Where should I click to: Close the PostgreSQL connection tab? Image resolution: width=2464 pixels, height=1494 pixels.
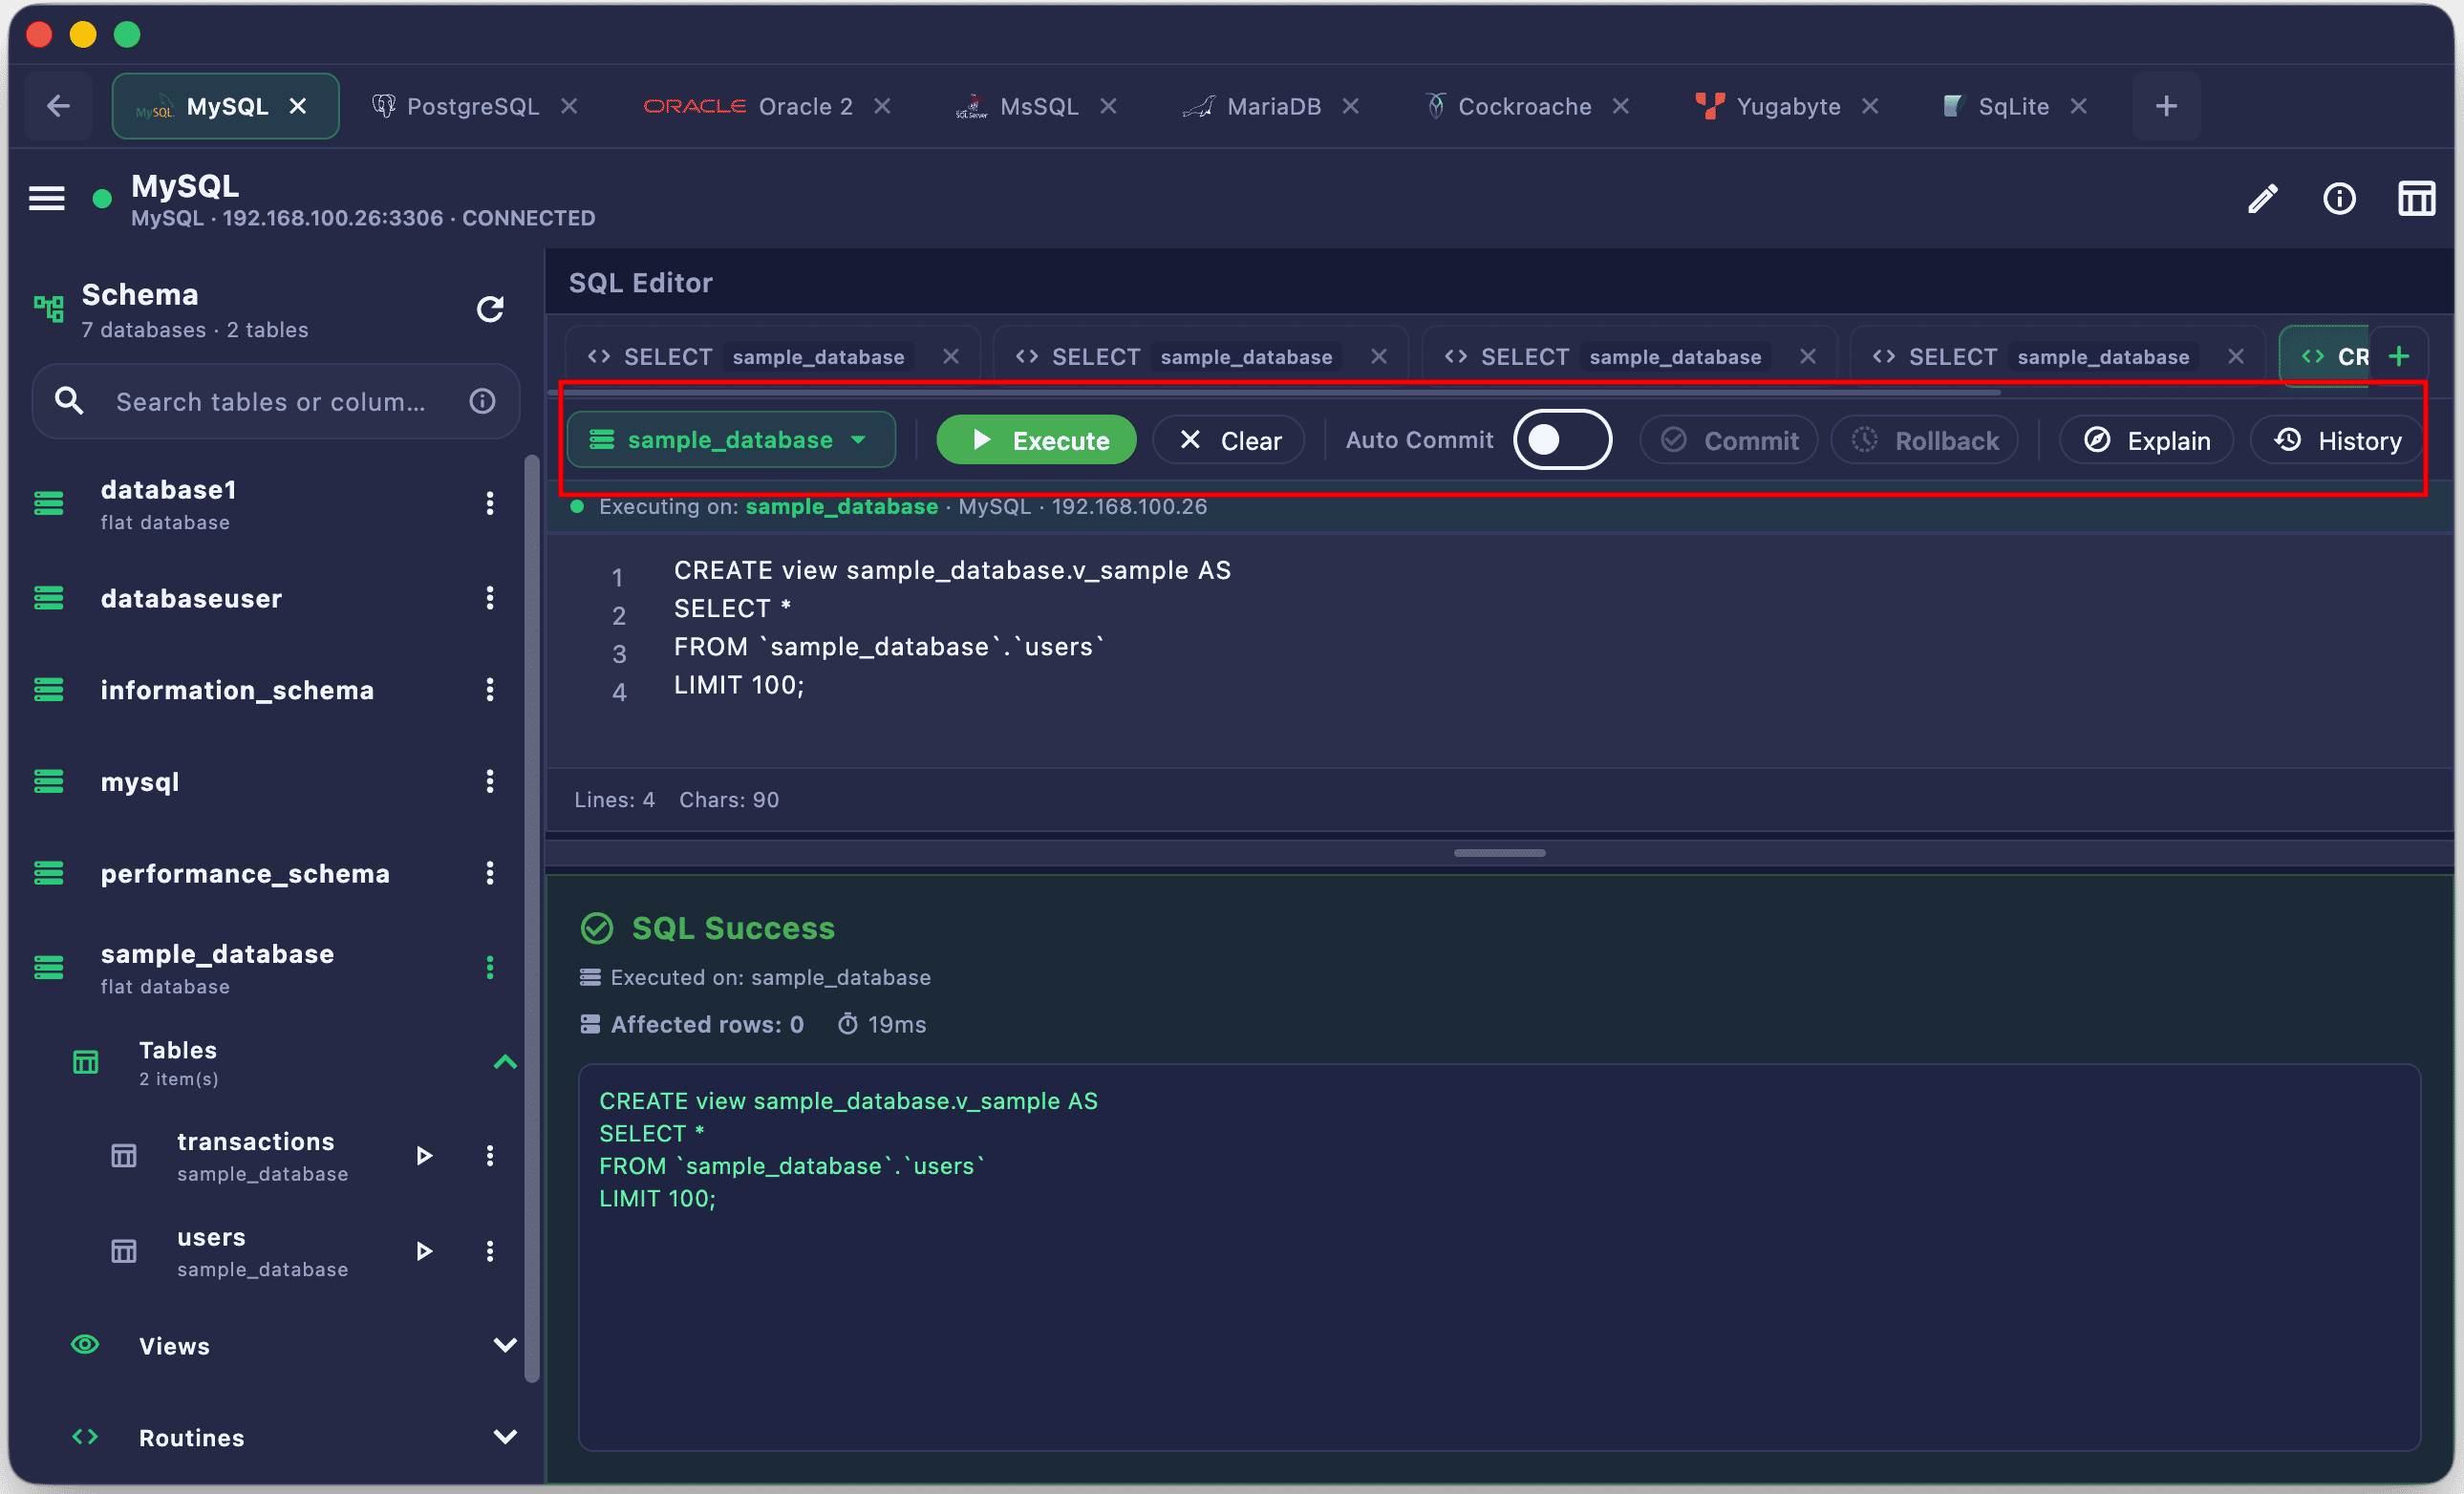pyautogui.click(x=569, y=106)
